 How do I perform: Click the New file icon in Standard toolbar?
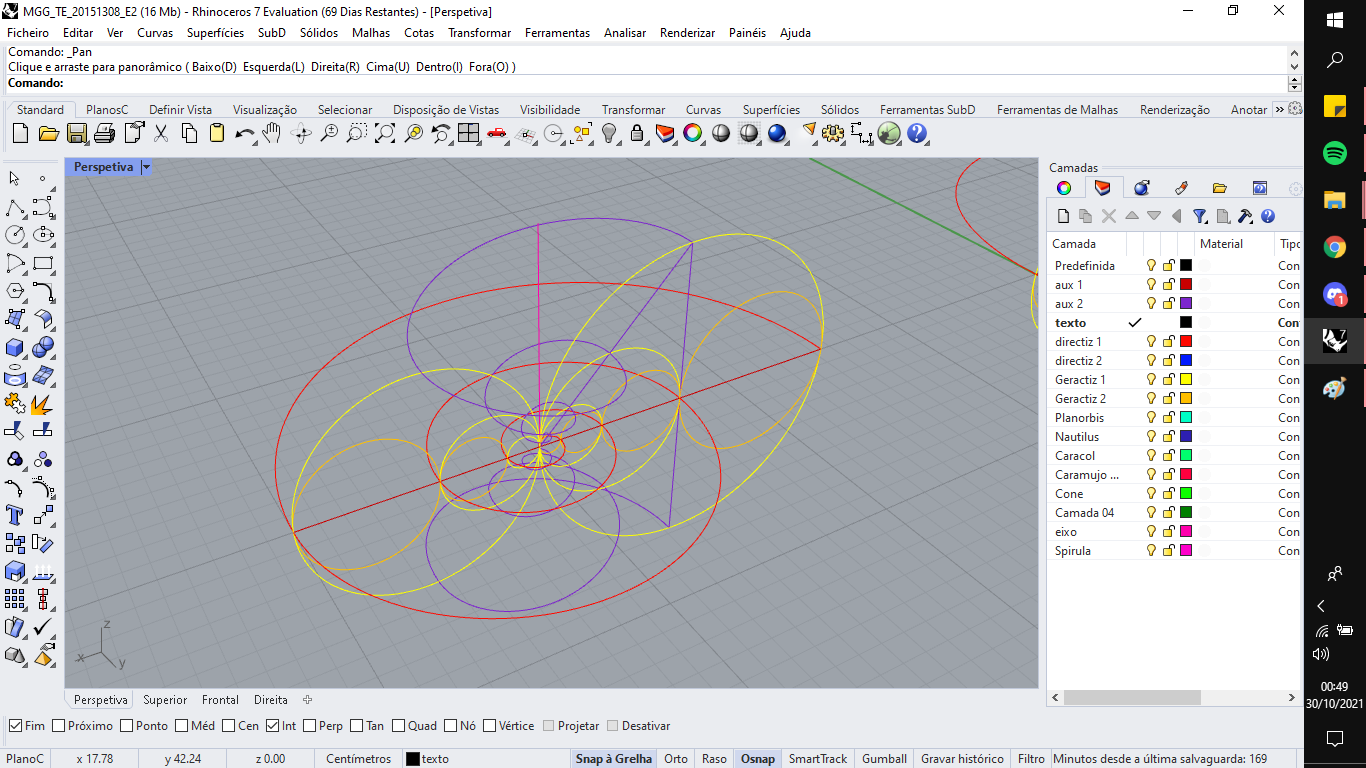pyautogui.click(x=21, y=133)
